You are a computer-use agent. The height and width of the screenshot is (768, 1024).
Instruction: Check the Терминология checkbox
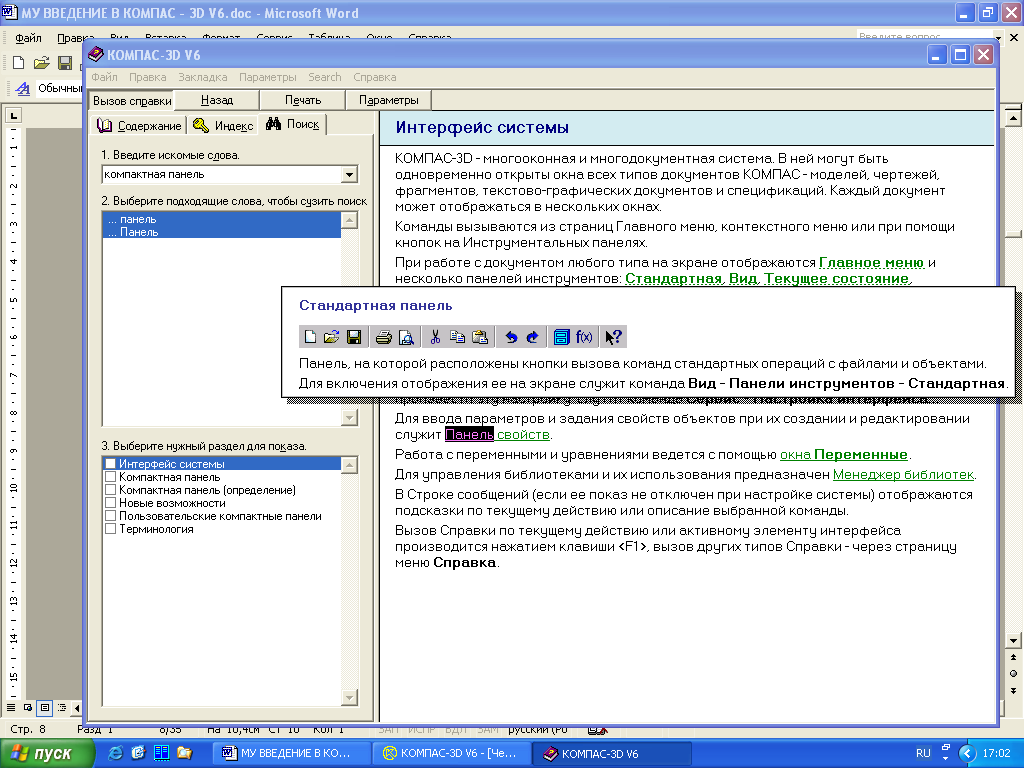(x=110, y=529)
